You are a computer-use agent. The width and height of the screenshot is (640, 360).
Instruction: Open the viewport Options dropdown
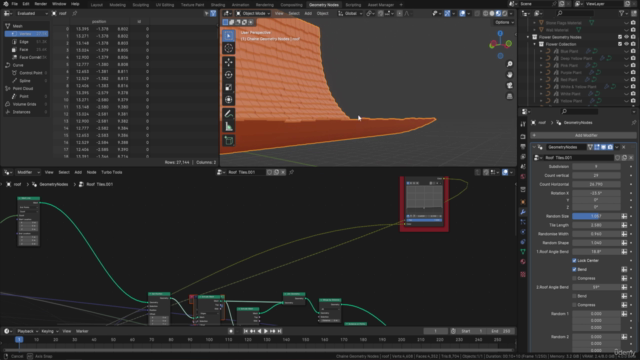click(x=504, y=22)
